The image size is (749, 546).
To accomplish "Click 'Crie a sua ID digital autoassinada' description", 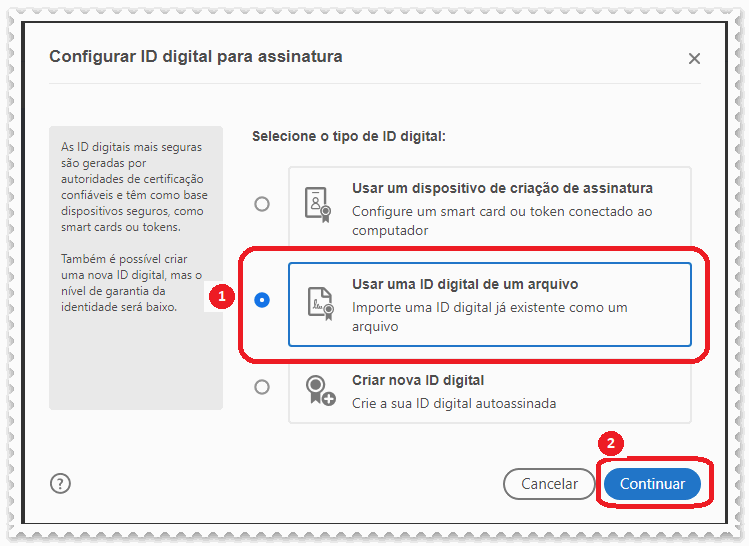I will click(454, 403).
